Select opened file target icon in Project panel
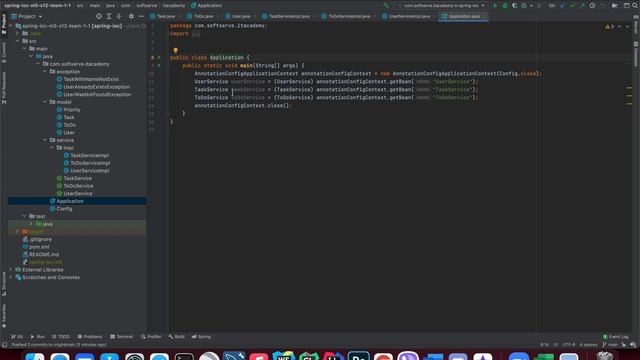Image resolution: width=640 pixels, height=360 pixels. [x=99, y=16]
